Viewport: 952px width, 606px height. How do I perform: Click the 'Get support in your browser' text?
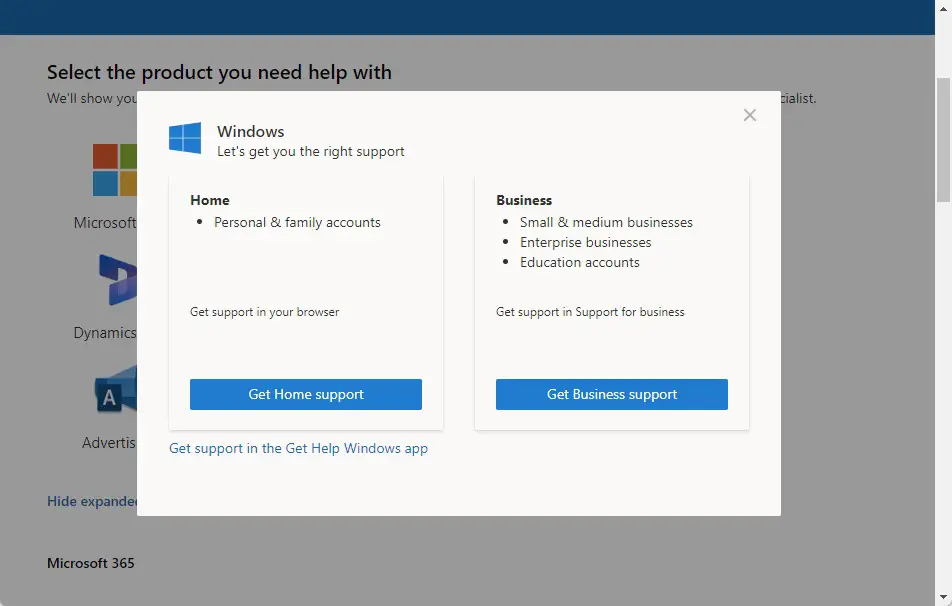pos(264,312)
